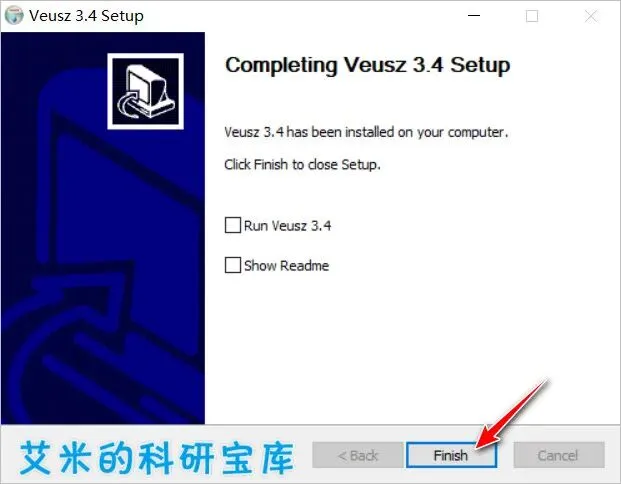Image resolution: width=621 pixels, height=484 pixels.
Task: Click the installer computer logo image
Action: tap(145, 91)
